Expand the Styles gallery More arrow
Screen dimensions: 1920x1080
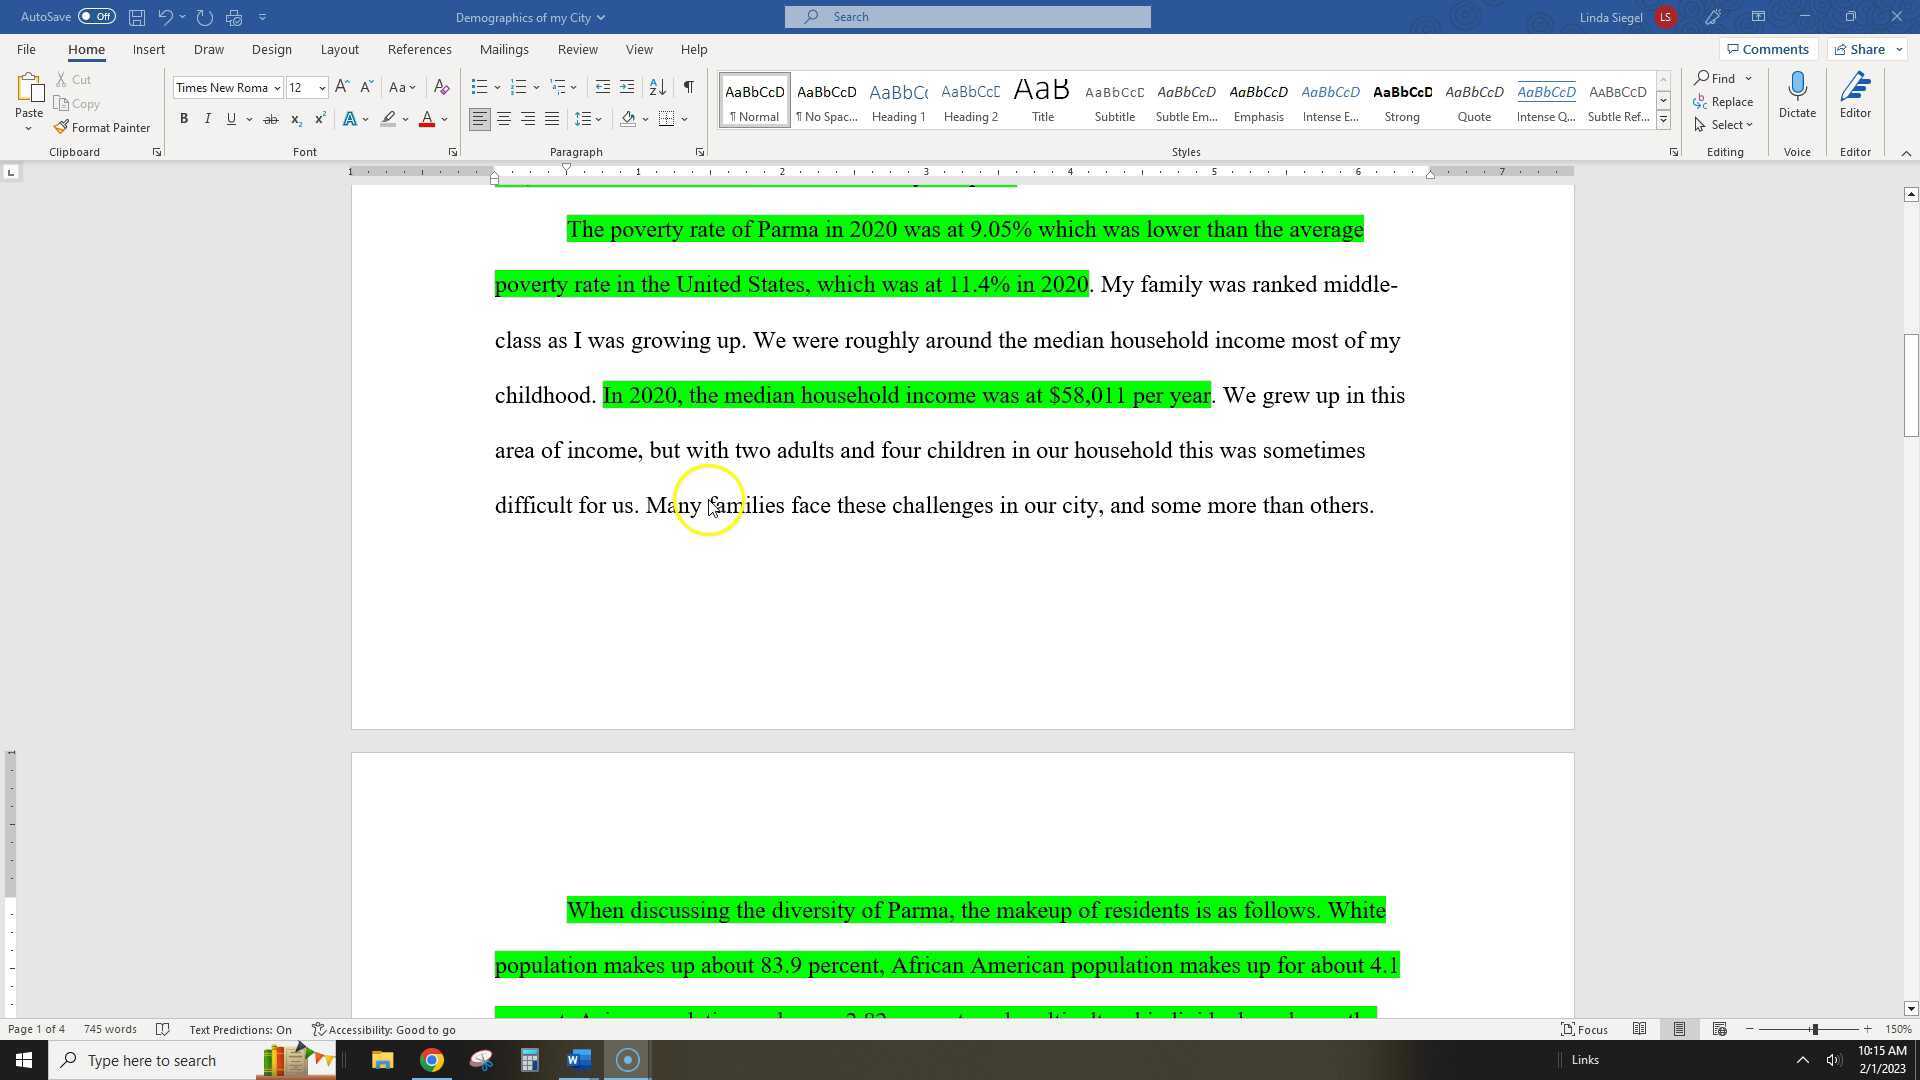point(1663,120)
